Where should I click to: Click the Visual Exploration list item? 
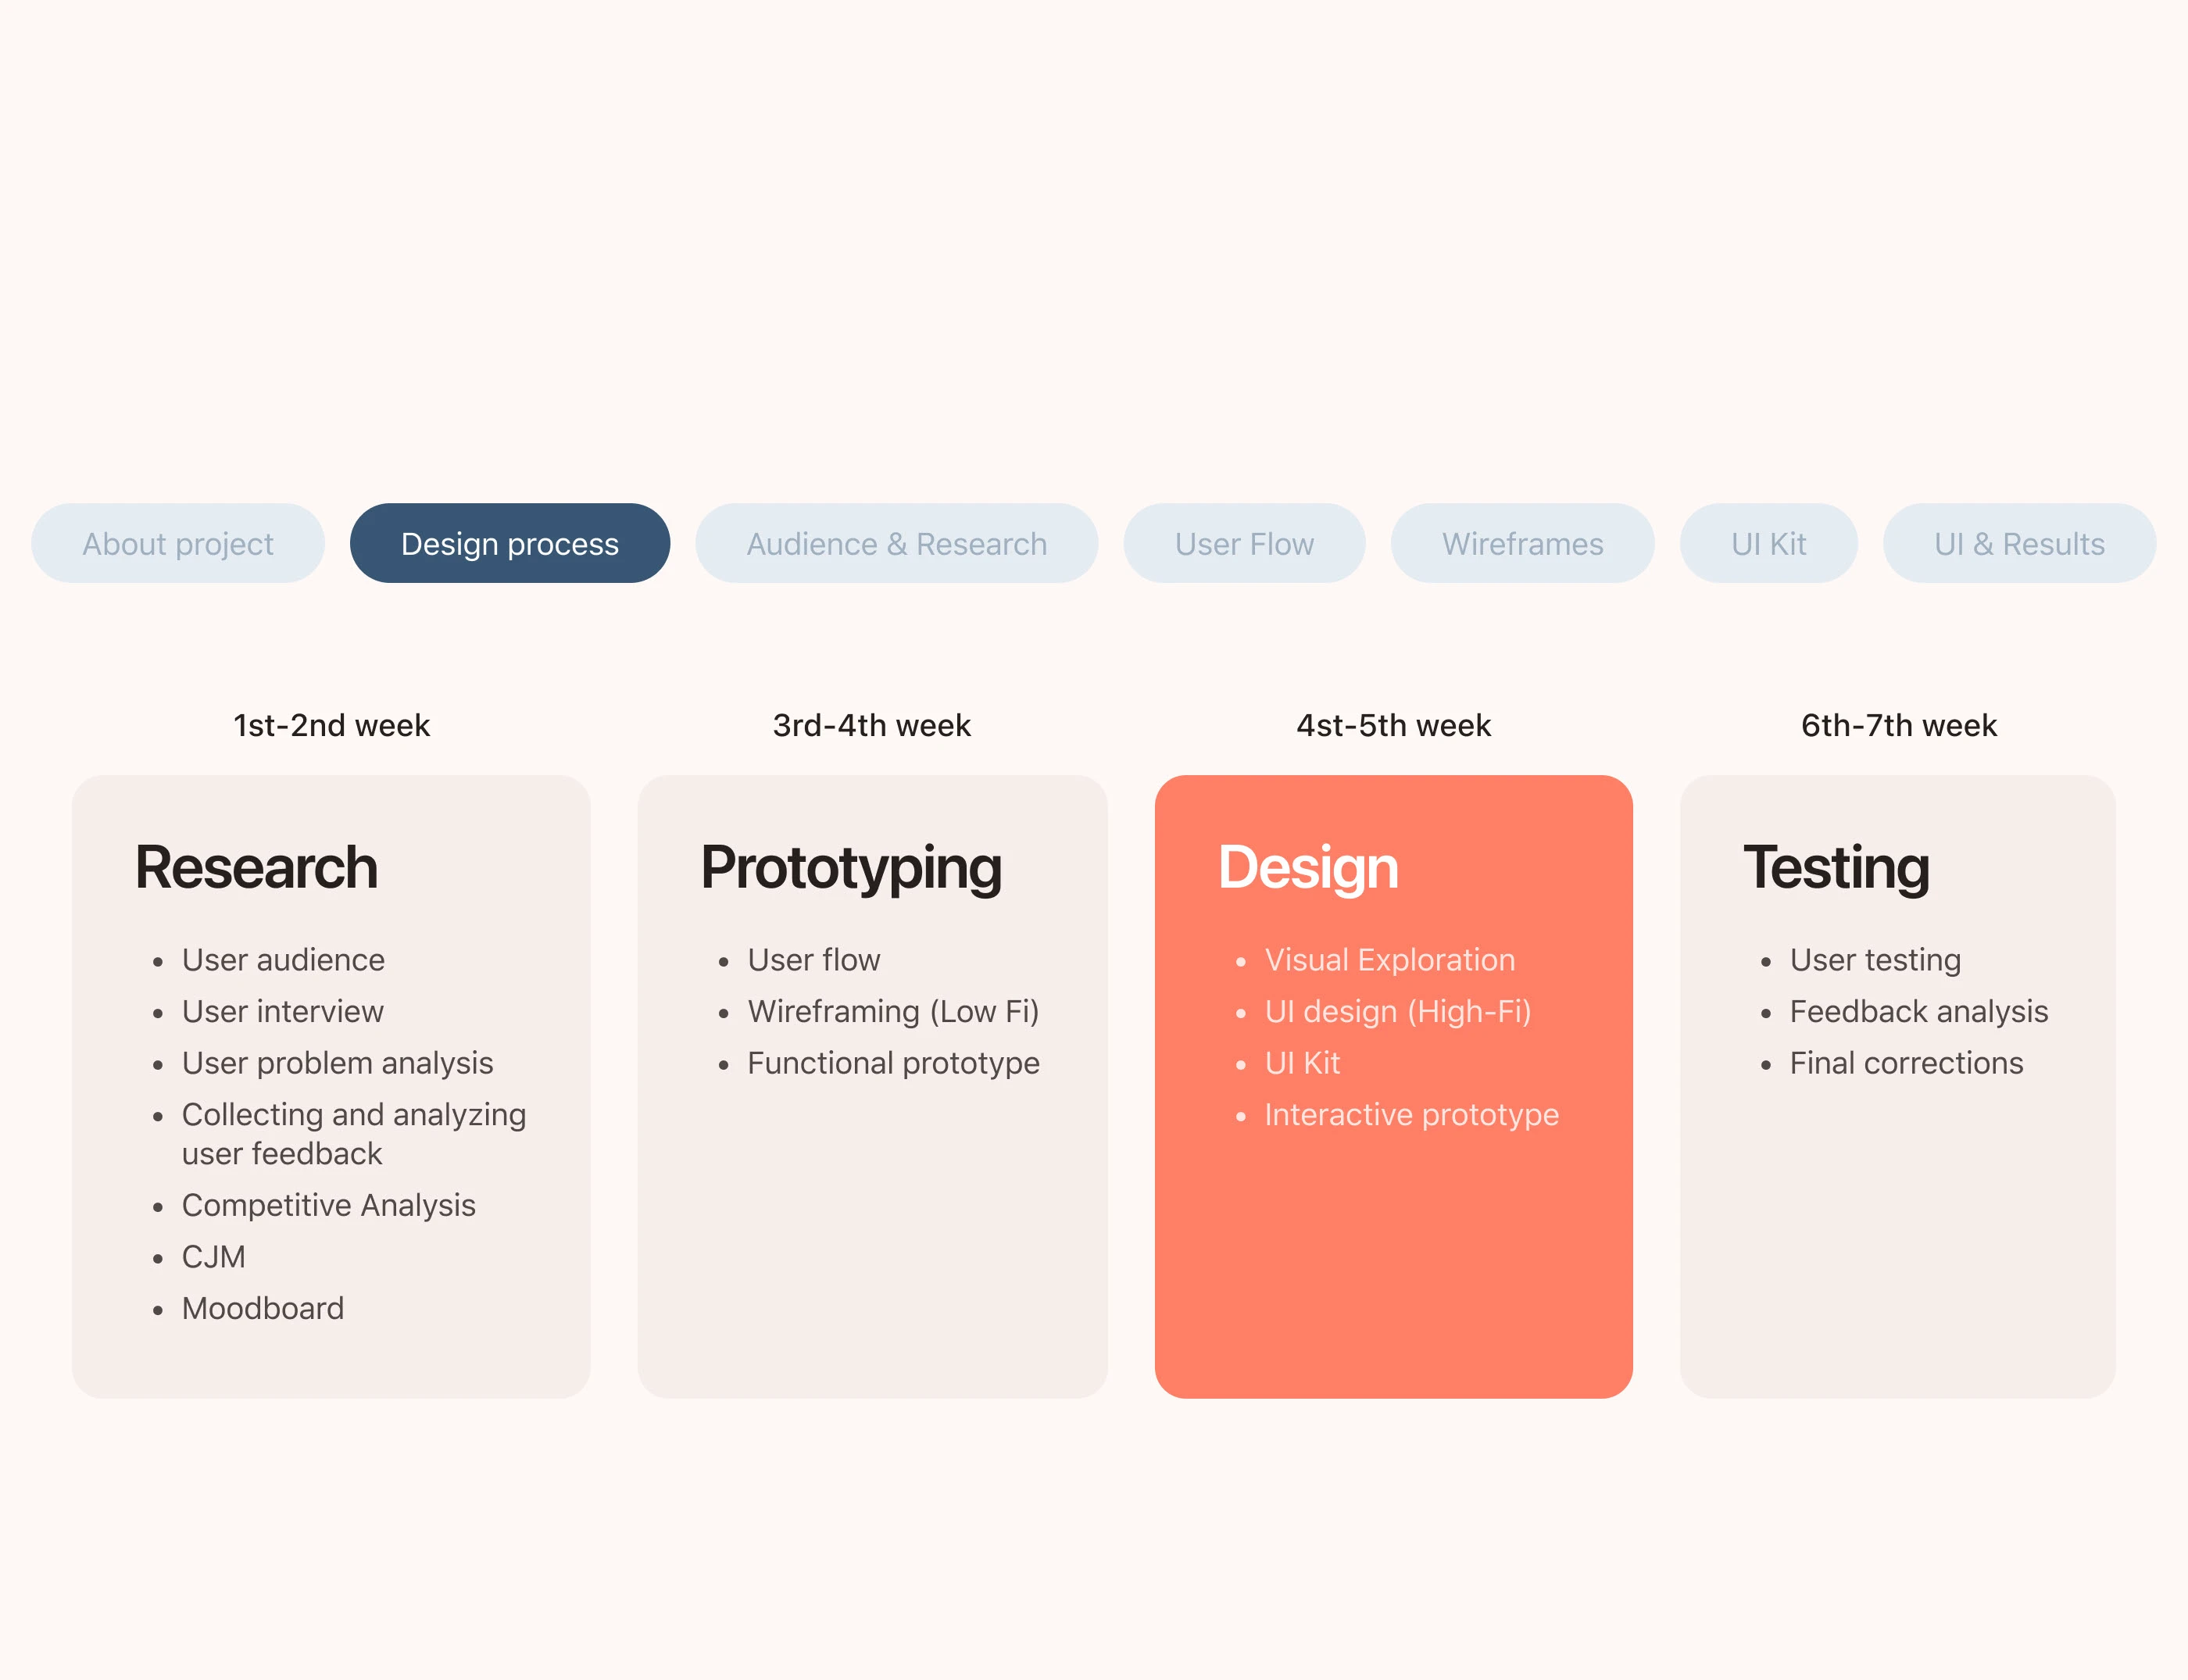(x=1389, y=960)
